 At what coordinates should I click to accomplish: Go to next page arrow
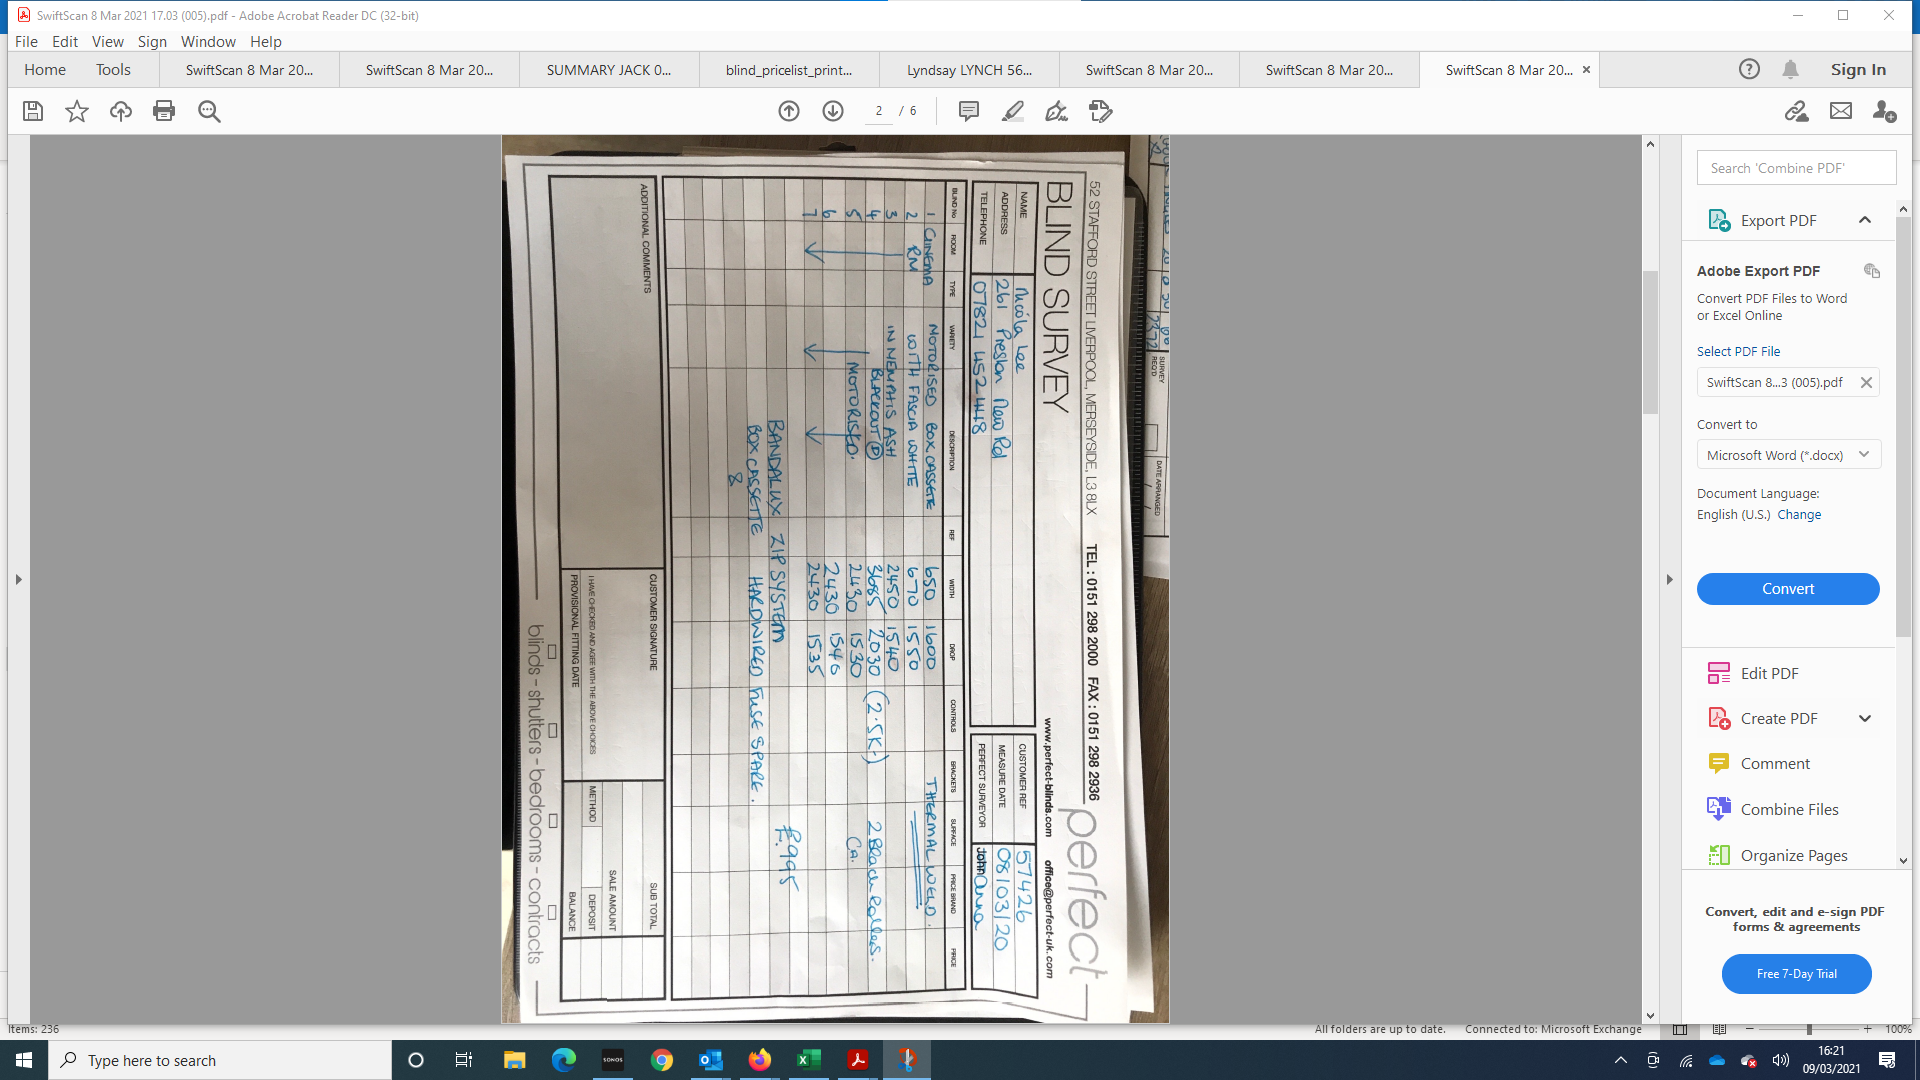click(833, 111)
